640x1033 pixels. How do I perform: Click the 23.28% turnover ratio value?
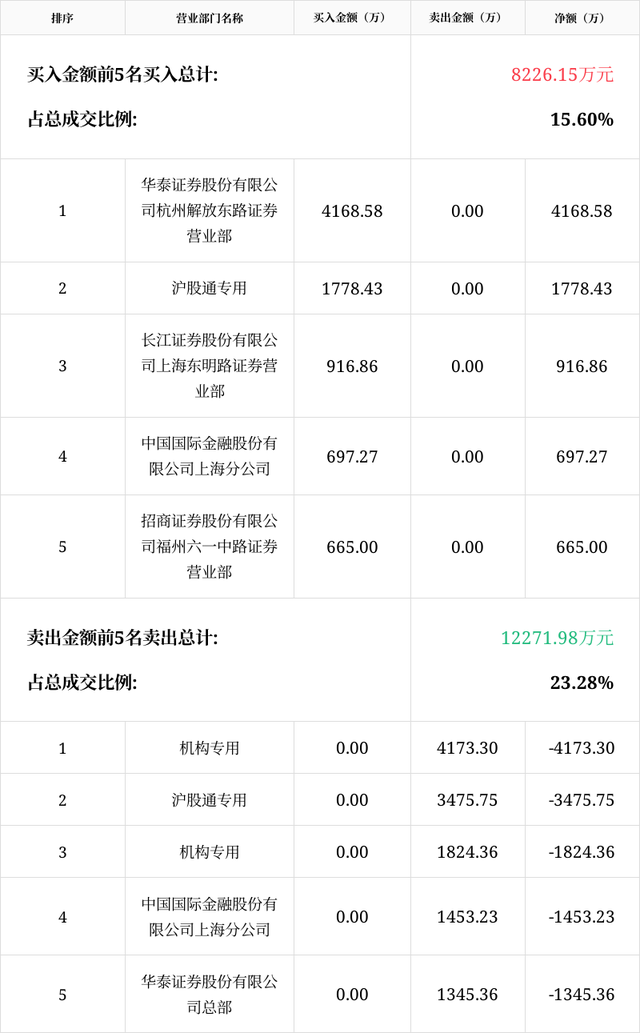581,683
